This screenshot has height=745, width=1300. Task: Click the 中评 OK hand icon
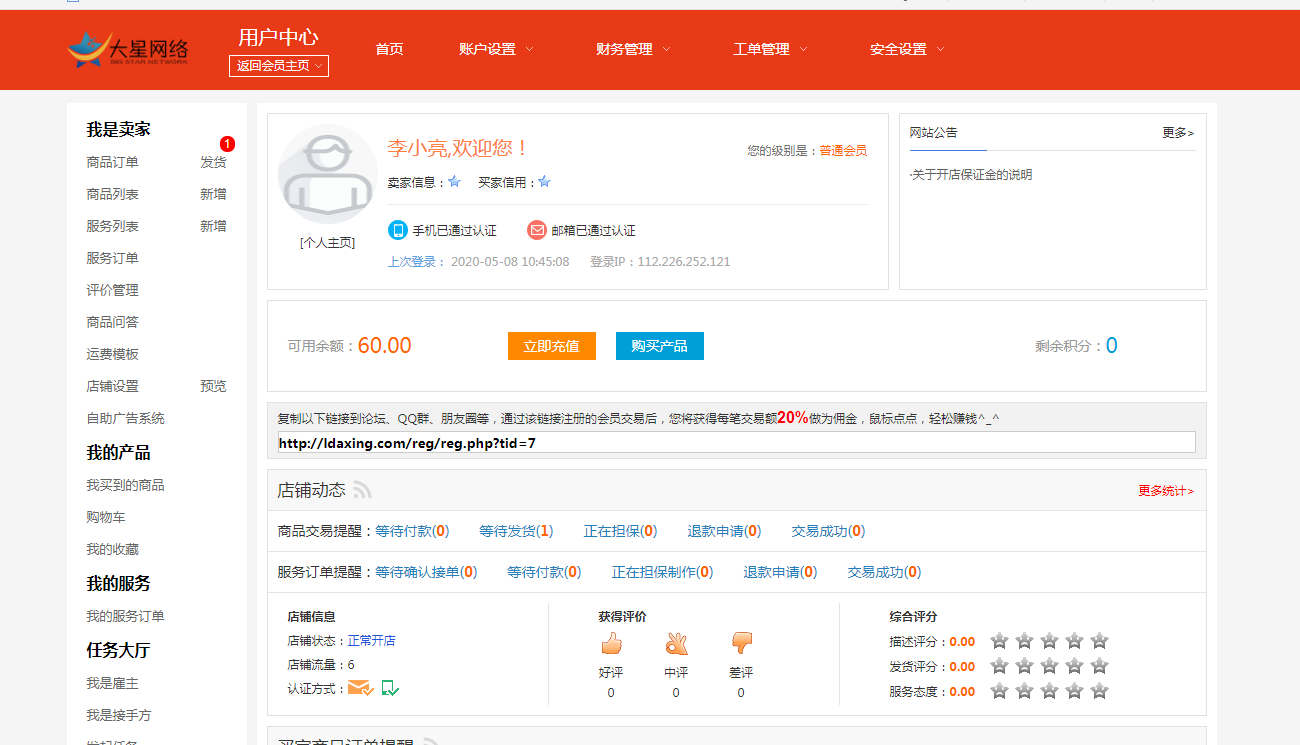pyautogui.click(x=676, y=643)
